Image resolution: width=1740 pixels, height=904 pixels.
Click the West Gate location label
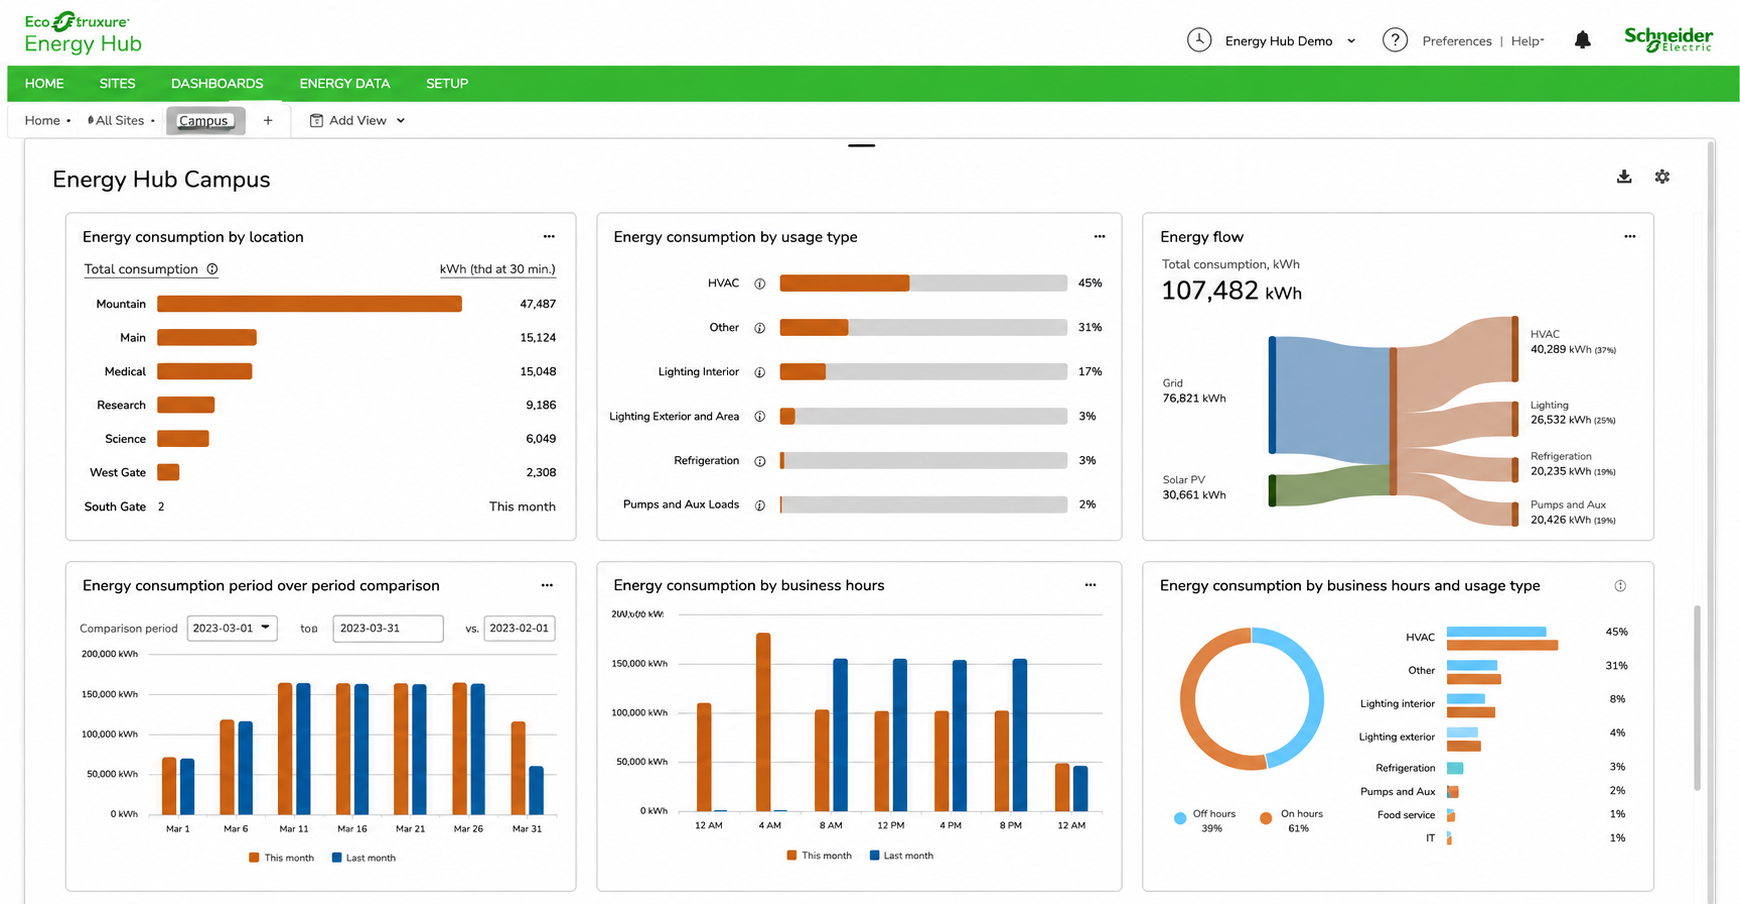tap(118, 473)
